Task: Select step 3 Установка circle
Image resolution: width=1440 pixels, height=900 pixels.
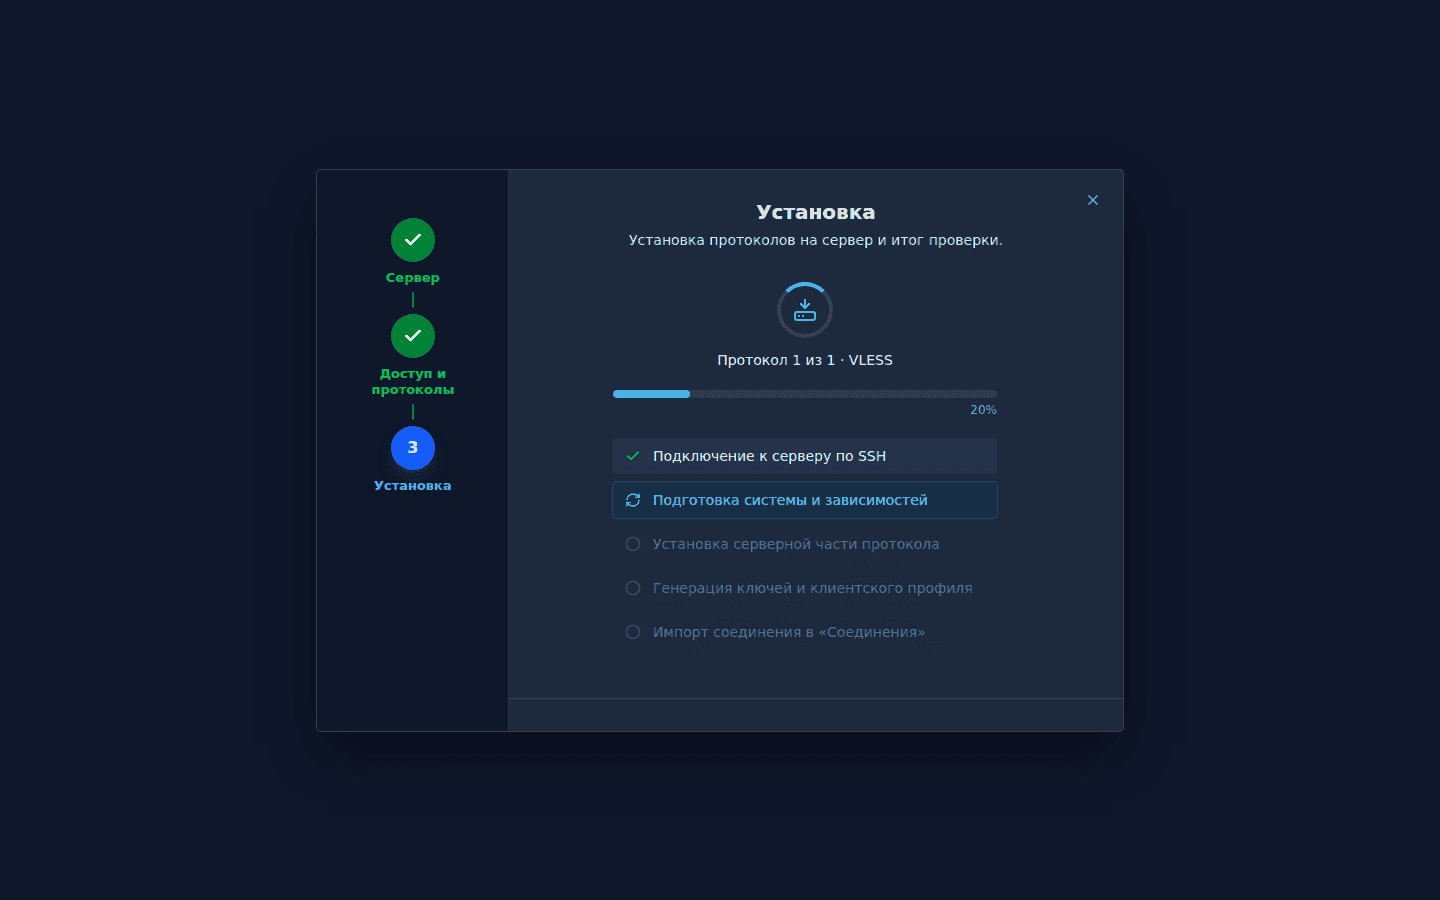Action: 413,448
